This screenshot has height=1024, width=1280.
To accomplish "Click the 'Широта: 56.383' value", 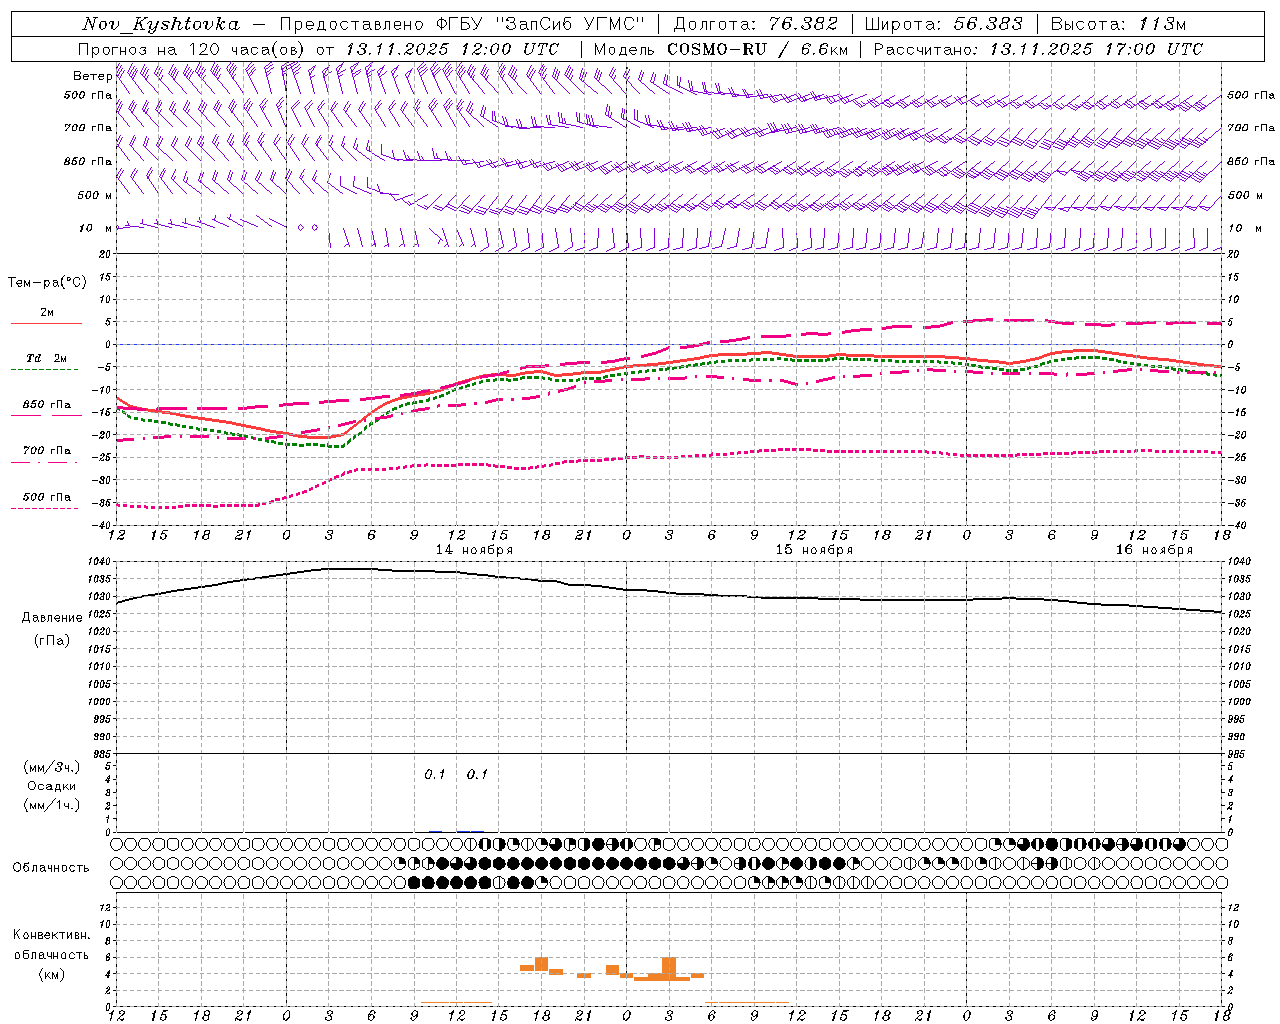I will coord(944,24).
